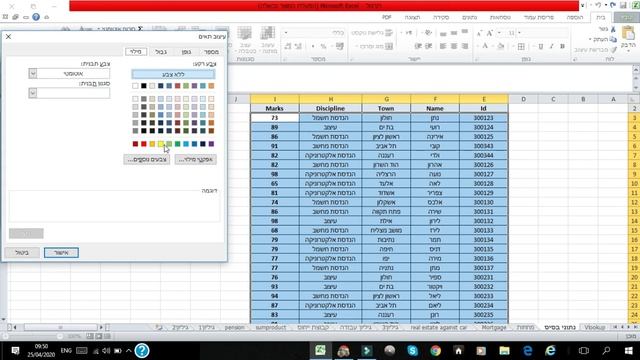Toggle Underline formatting in Excel ribbon
This screenshot has width=640, height=360.
(540, 47)
